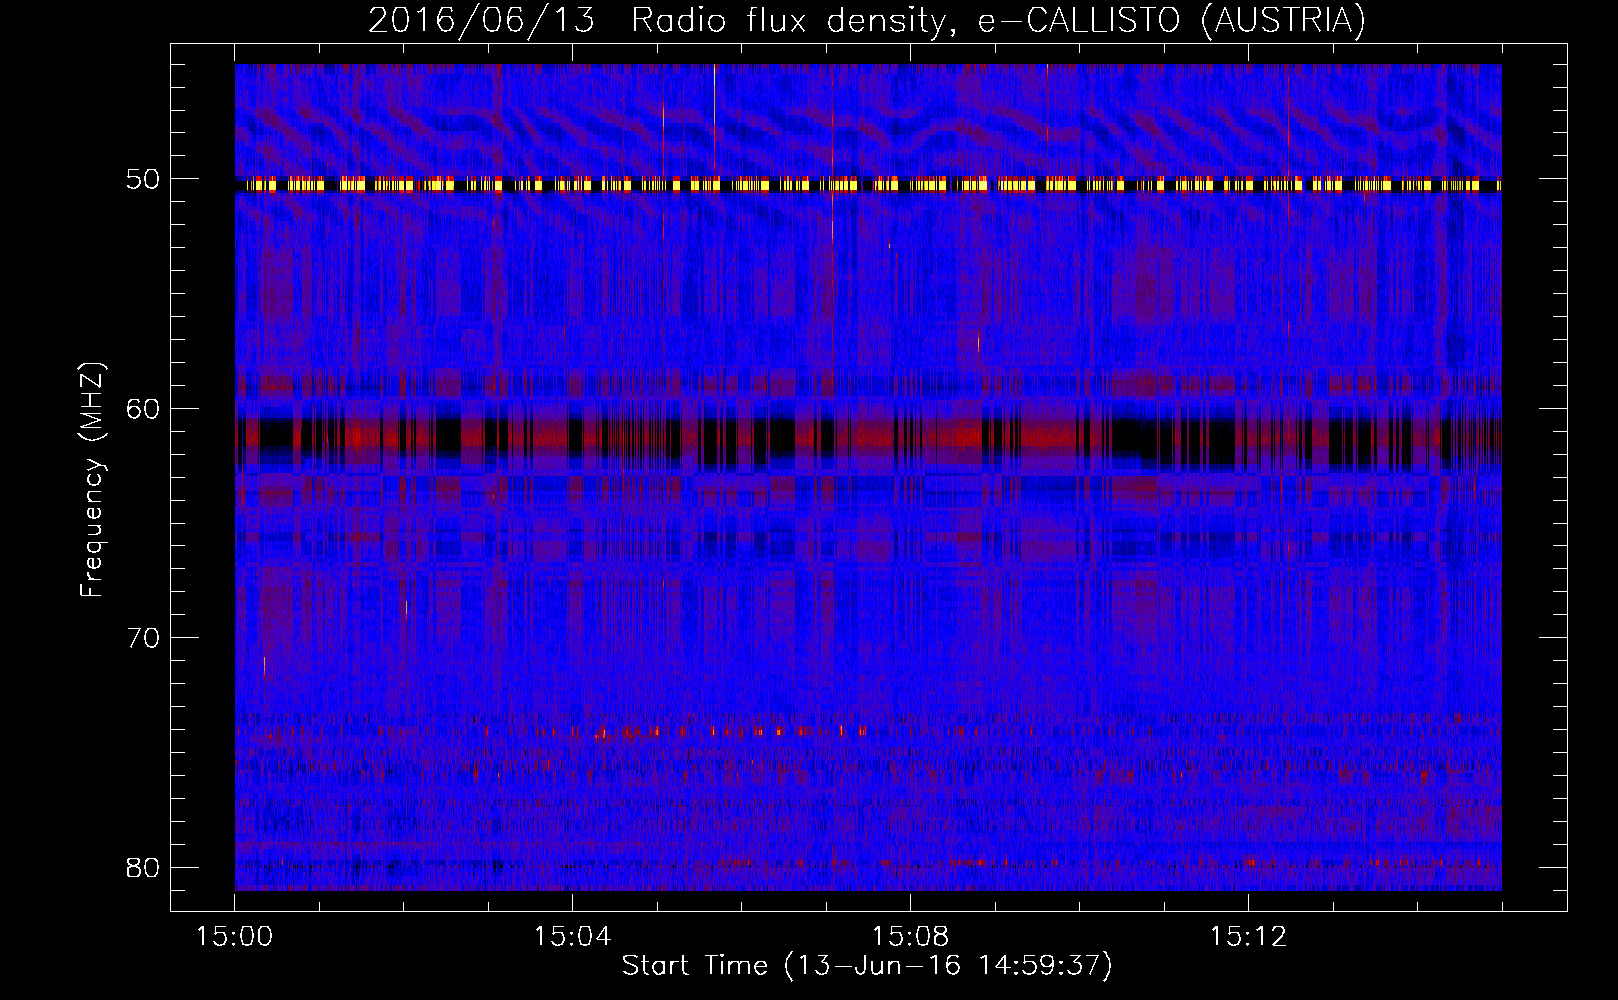The image size is (1618, 1000).
Task: Click the 15:00 time tick label
Action: (235, 937)
